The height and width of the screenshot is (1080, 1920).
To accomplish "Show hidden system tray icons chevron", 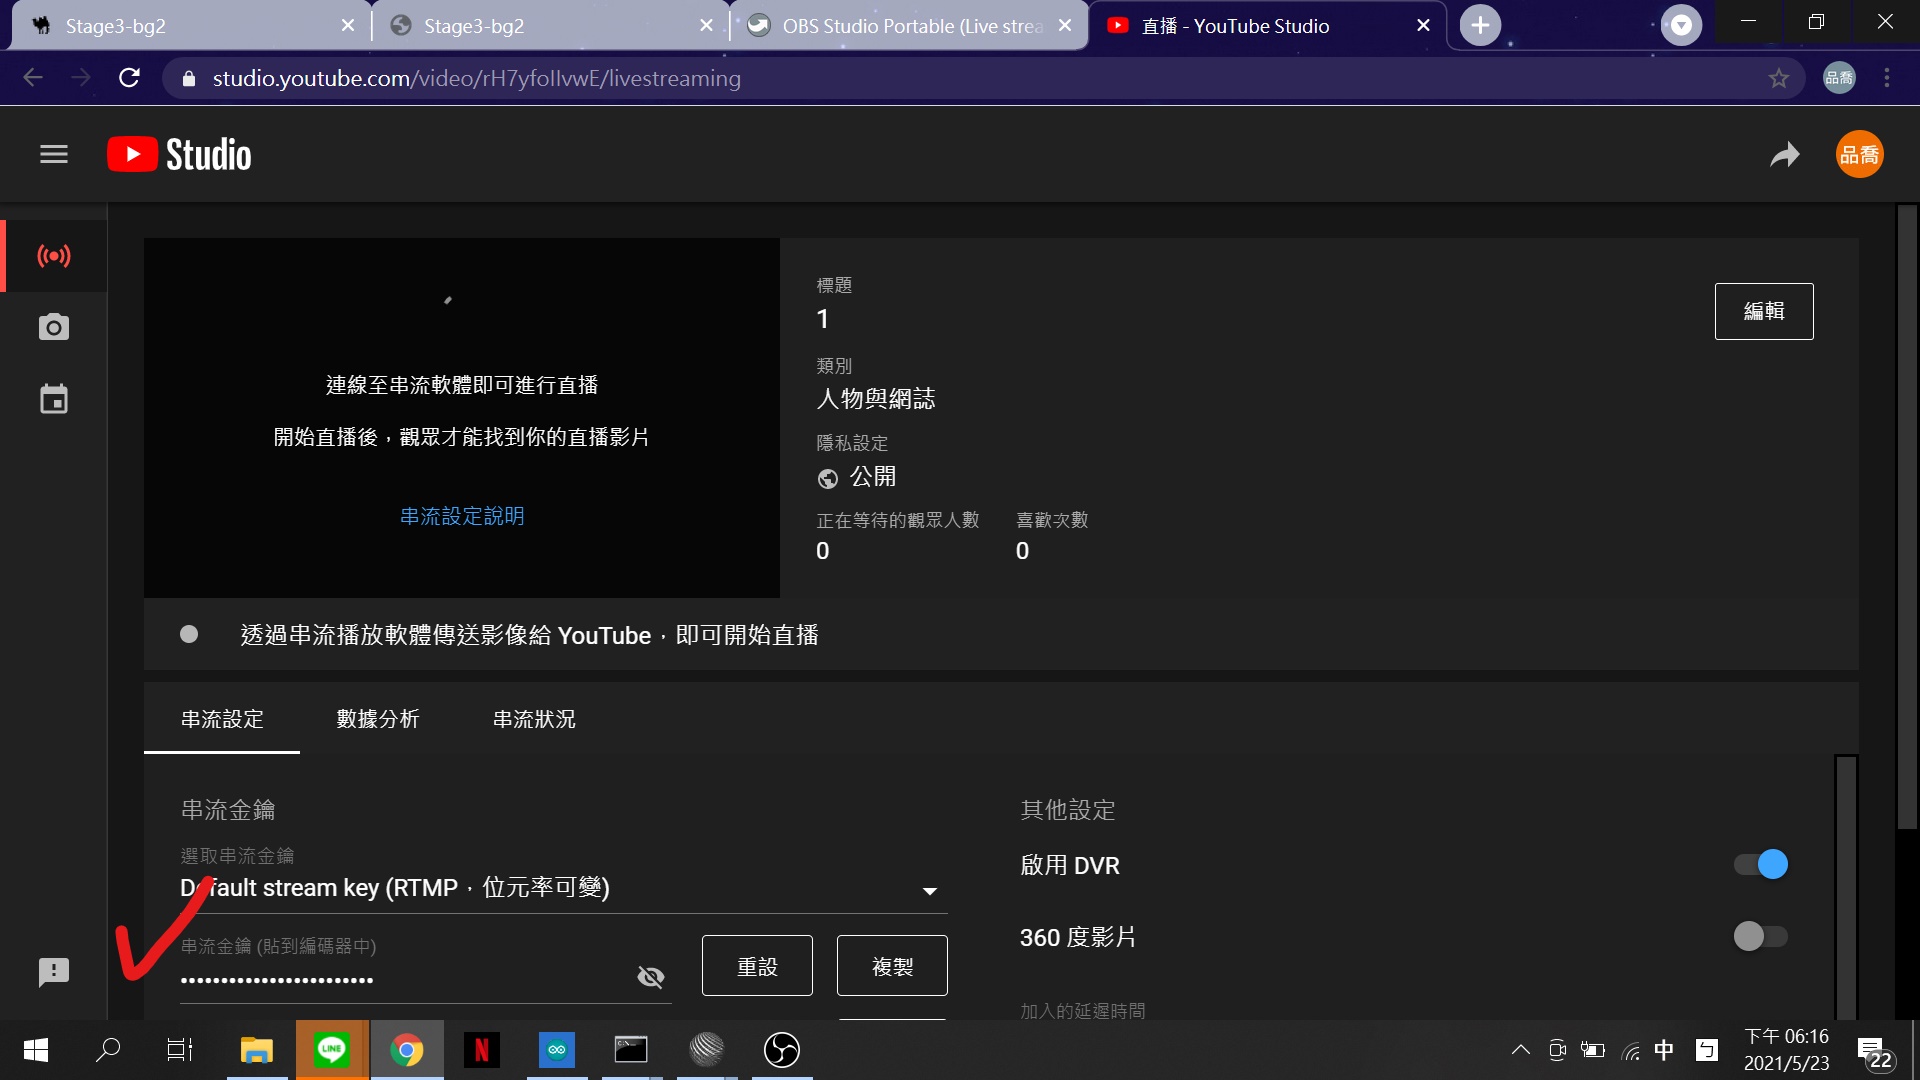I will [1520, 1050].
